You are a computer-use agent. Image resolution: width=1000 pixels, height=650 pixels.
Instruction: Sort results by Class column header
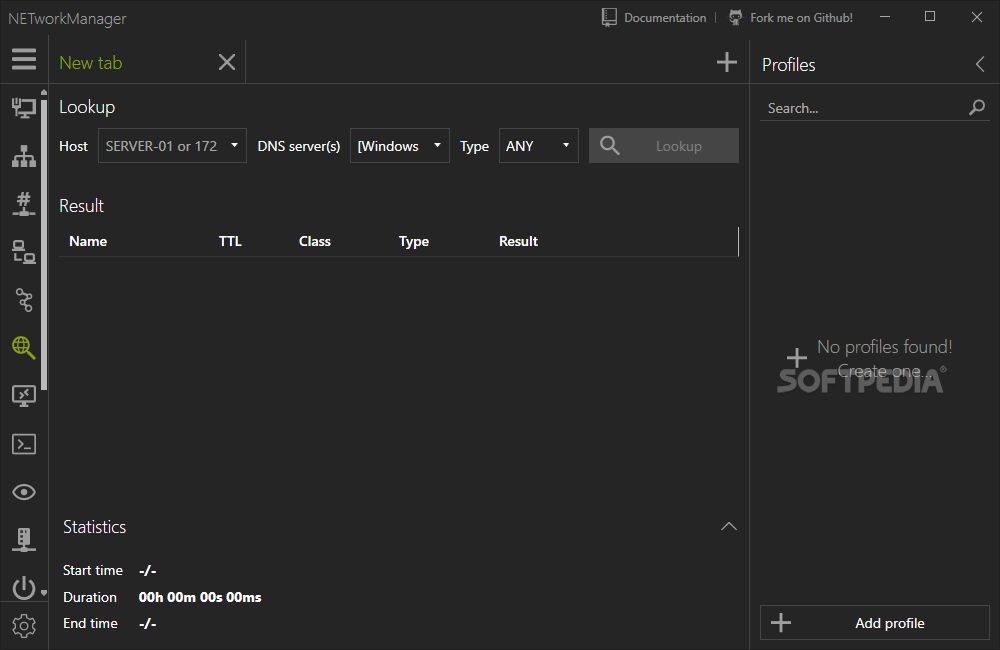click(314, 241)
